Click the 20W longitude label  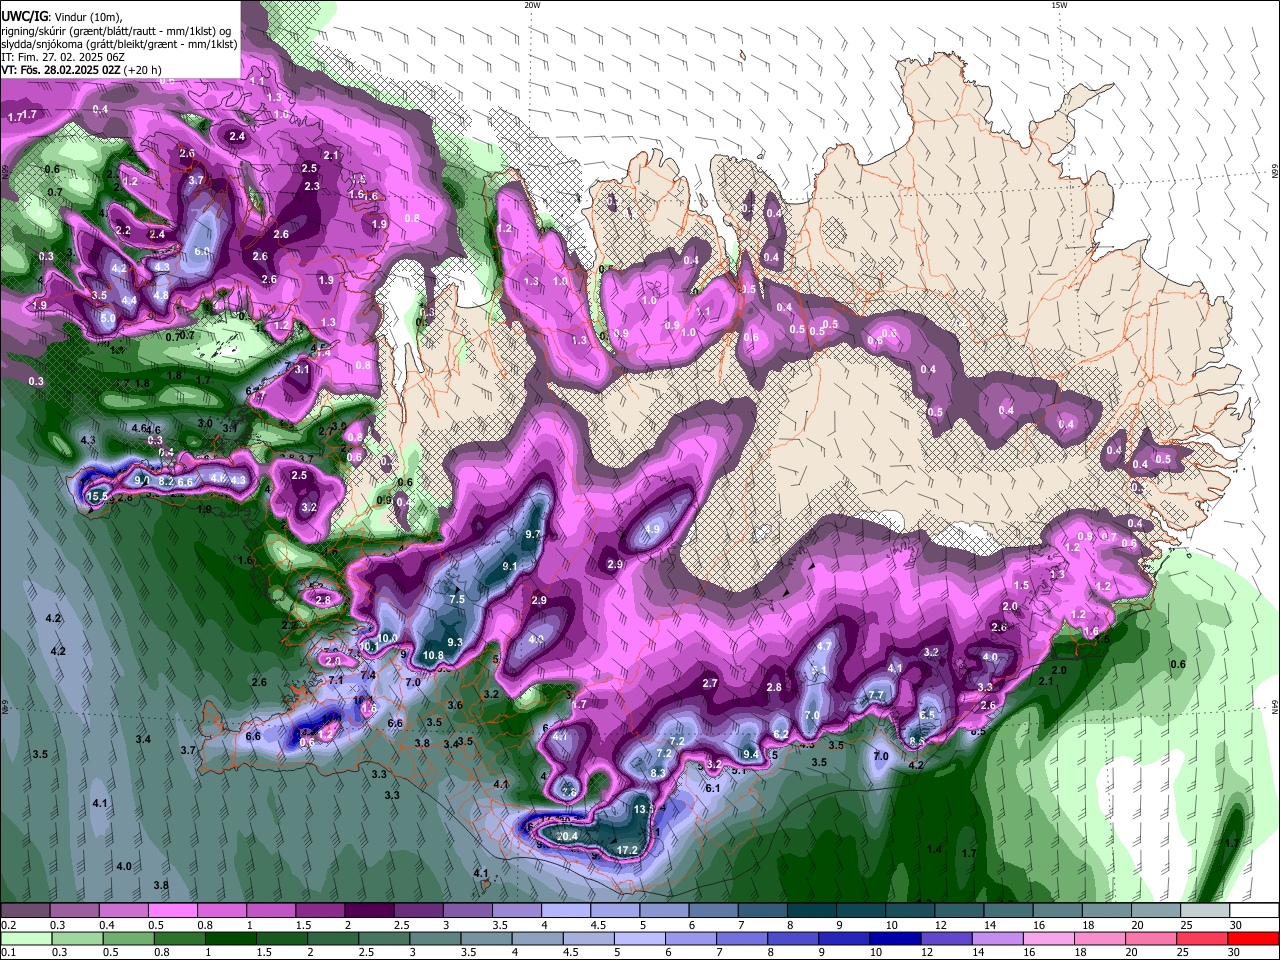pyautogui.click(x=531, y=5)
